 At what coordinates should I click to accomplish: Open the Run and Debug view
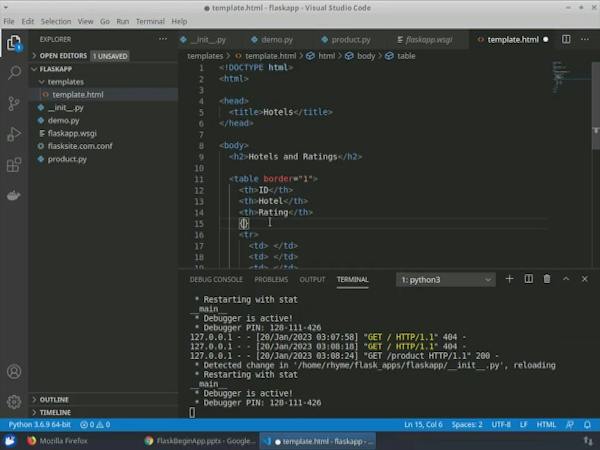(x=14, y=134)
